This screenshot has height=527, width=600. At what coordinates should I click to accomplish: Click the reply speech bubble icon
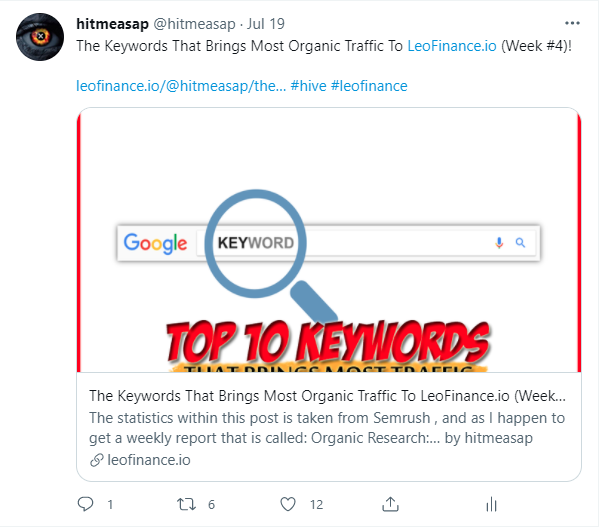(85, 504)
